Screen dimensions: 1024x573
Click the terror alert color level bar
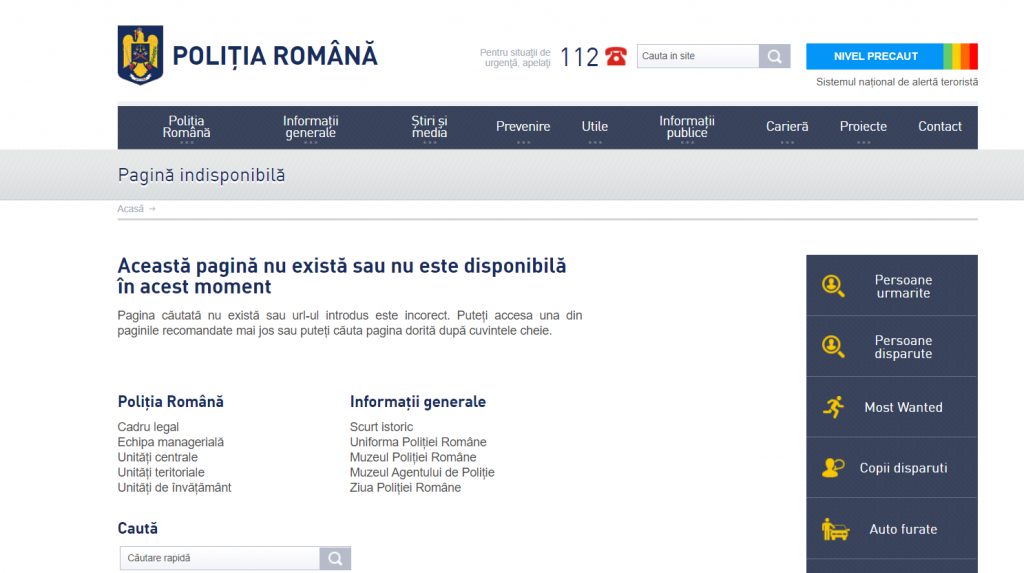(x=960, y=56)
